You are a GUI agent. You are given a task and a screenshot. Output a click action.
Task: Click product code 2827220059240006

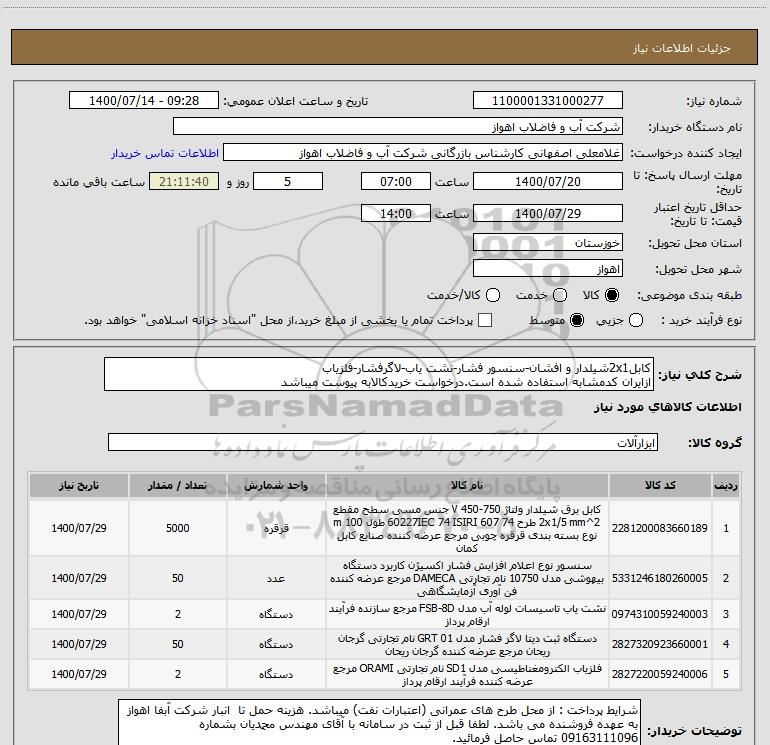[660, 674]
